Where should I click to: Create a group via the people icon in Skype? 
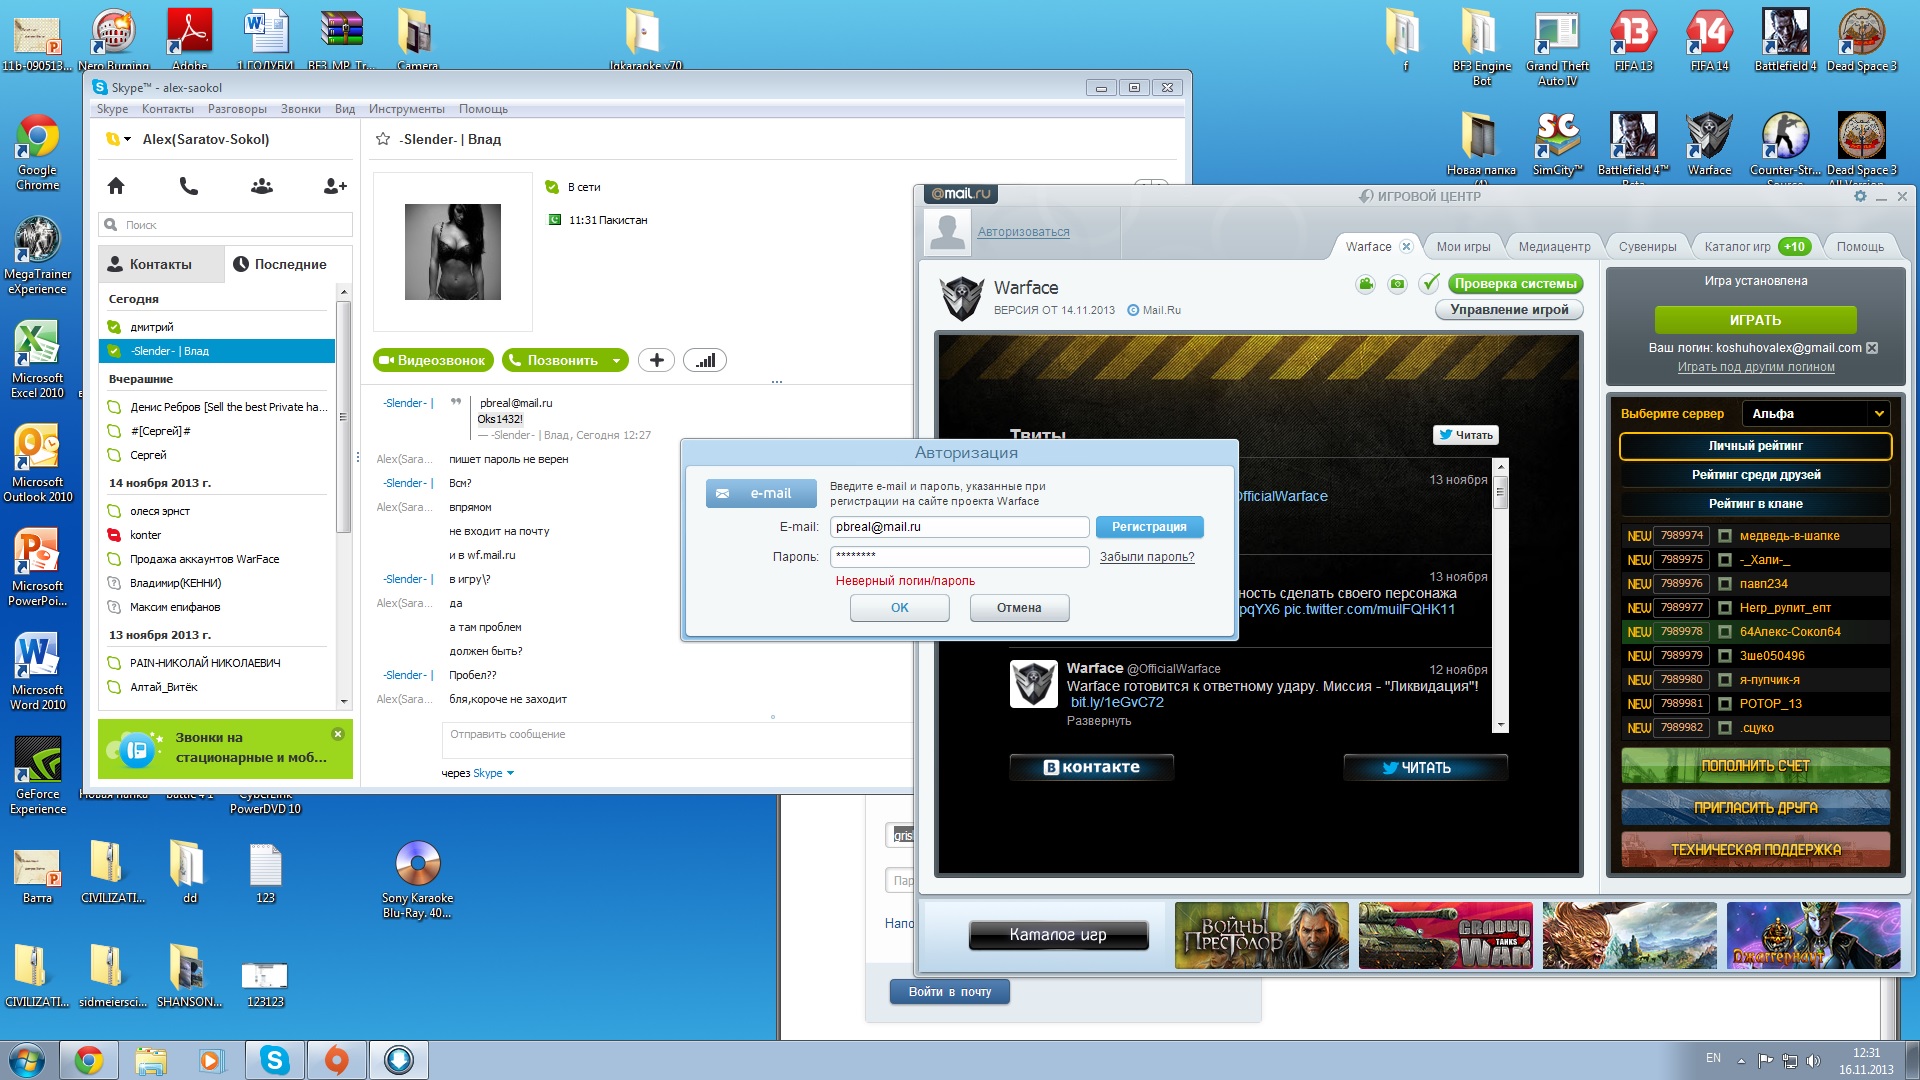(262, 186)
